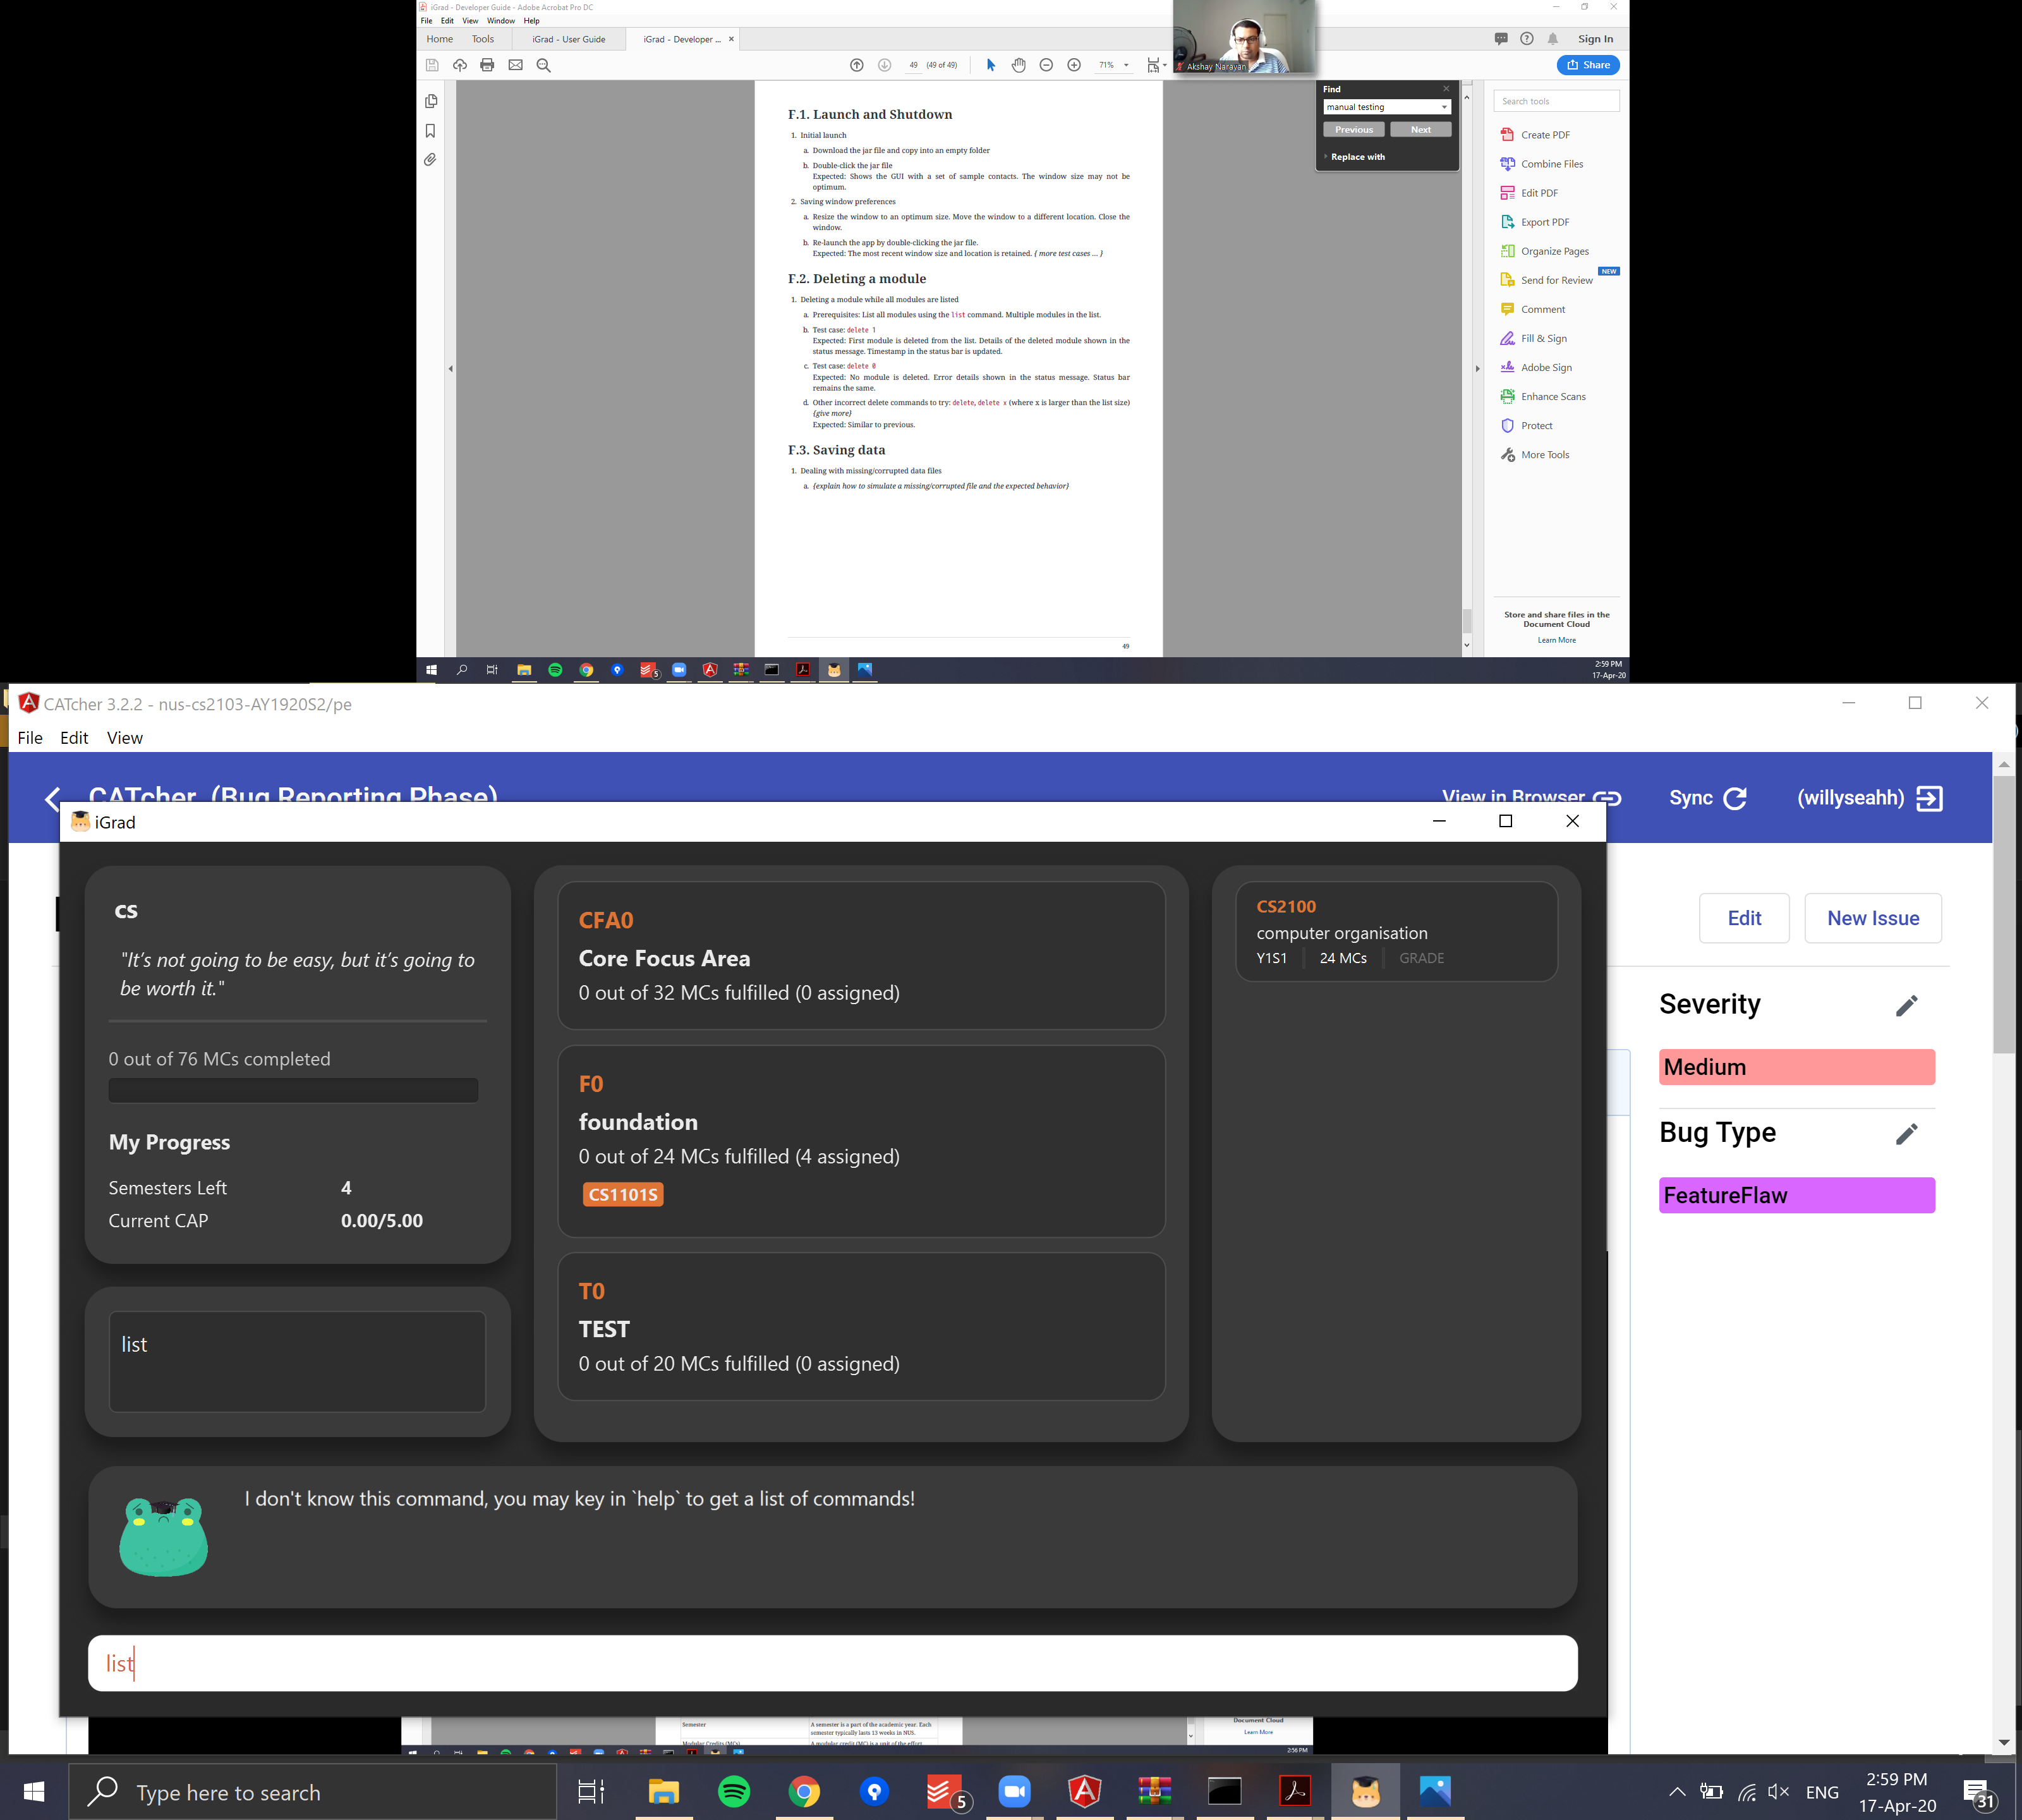The image size is (2022, 1820).
Task: Open Spotify from the Windows taskbar
Action: pyautogui.click(x=734, y=1791)
